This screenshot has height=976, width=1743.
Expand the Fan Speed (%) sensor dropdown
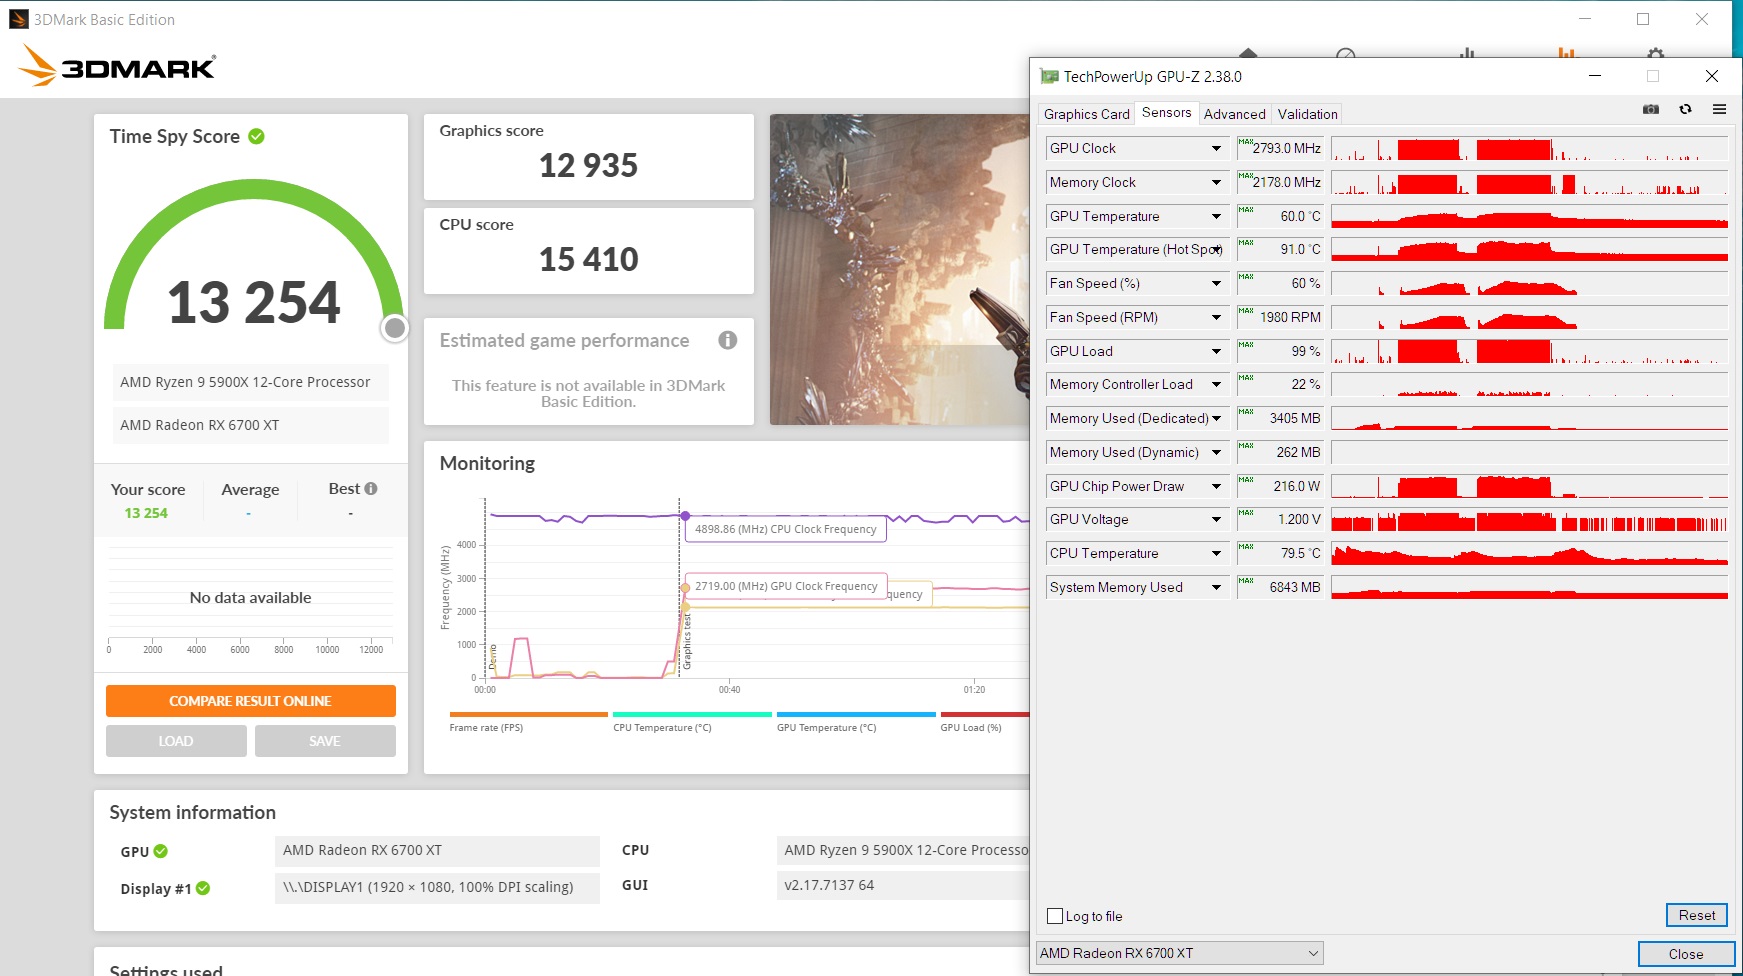click(x=1216, y=283)
